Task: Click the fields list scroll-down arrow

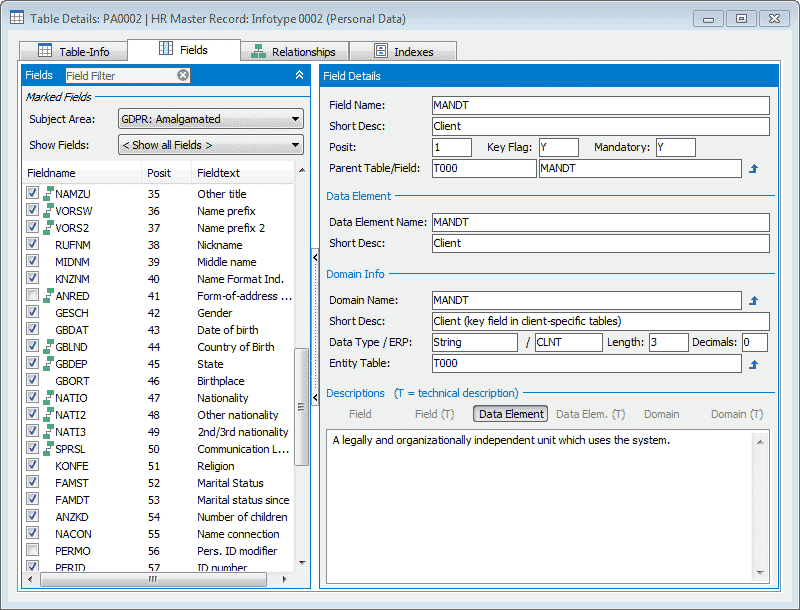Action: [302, 563]
